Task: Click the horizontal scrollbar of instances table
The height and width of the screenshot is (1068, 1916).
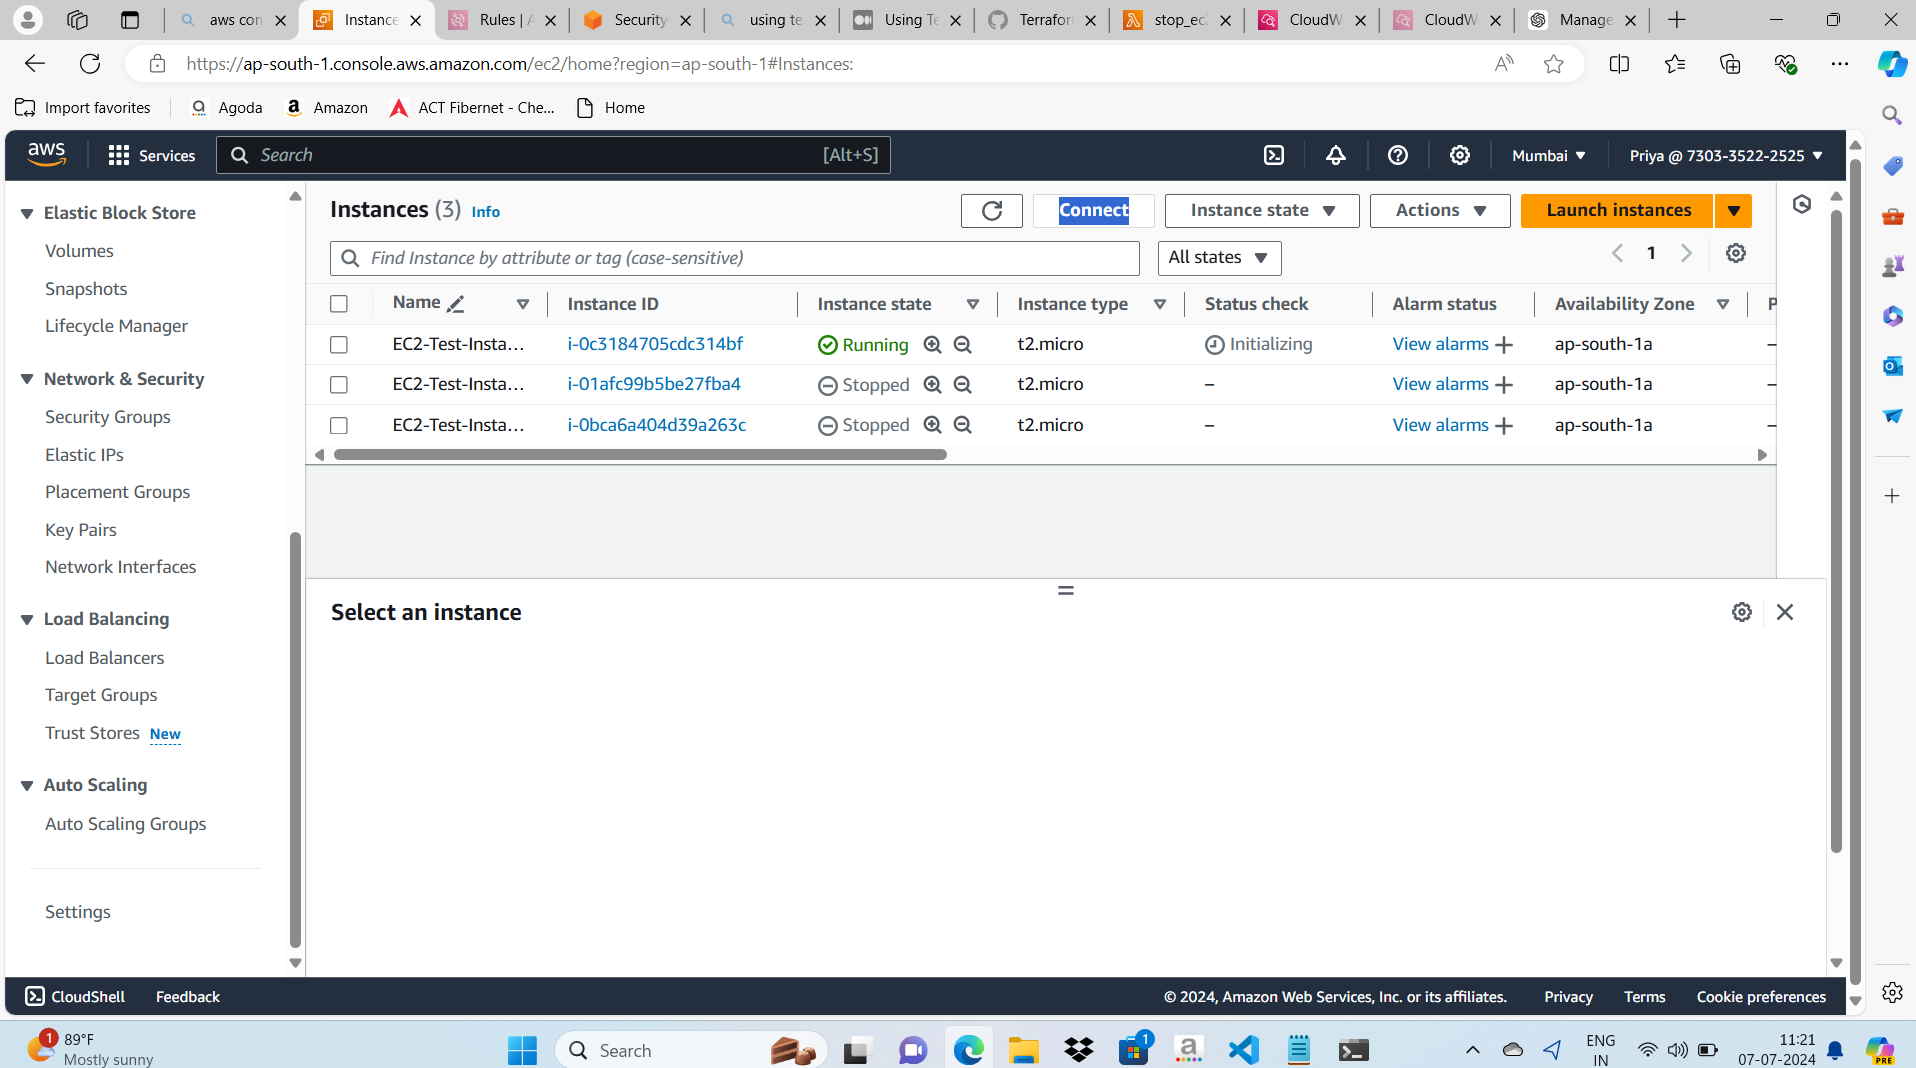Action: [640, 455]
